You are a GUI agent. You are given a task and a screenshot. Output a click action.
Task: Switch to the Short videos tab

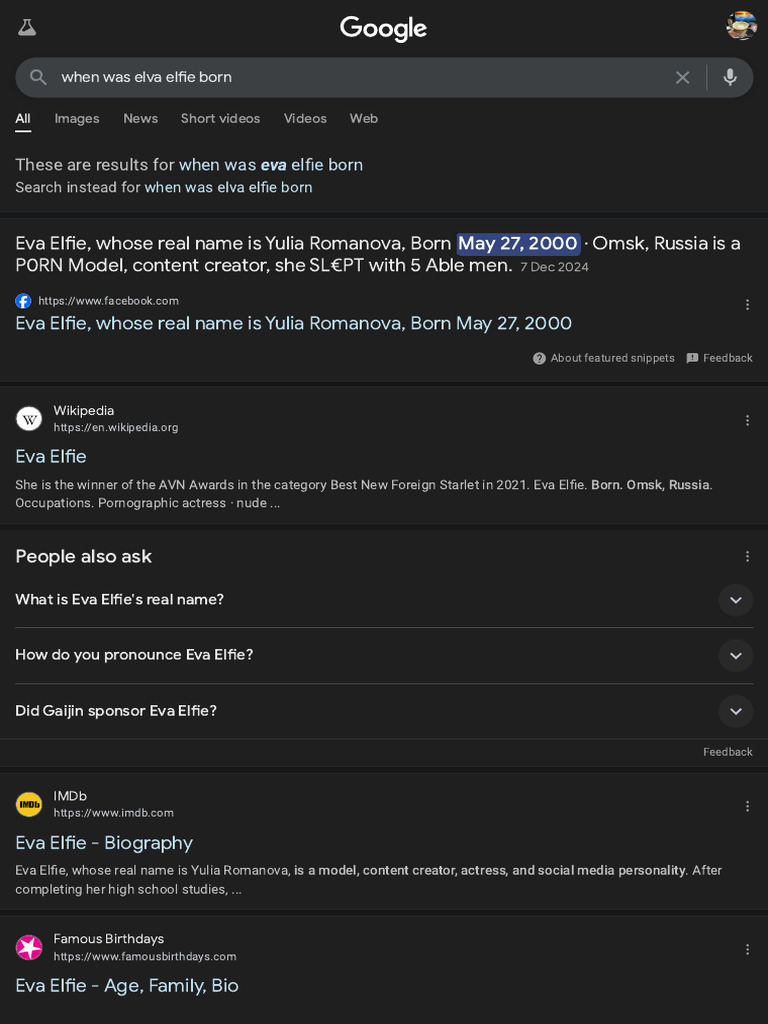(x=220, y=118)
